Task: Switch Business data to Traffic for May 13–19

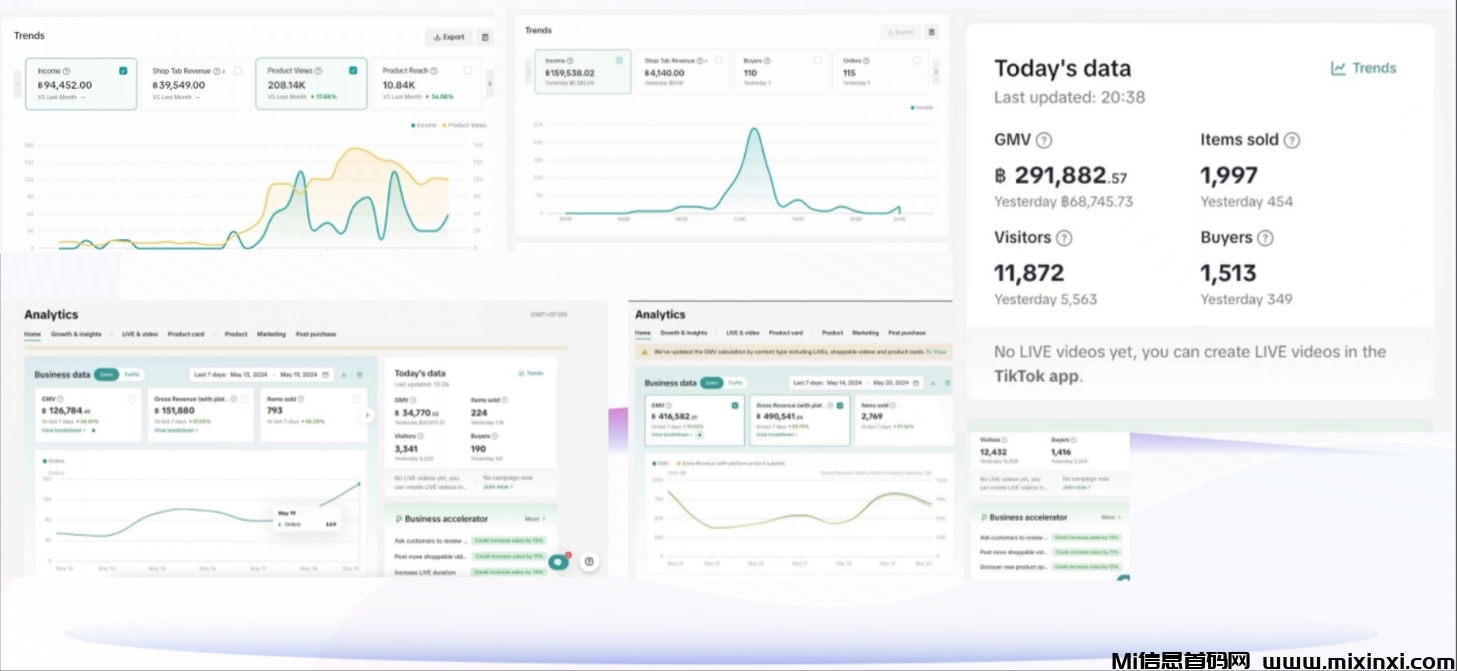Action: pos(131,375)
